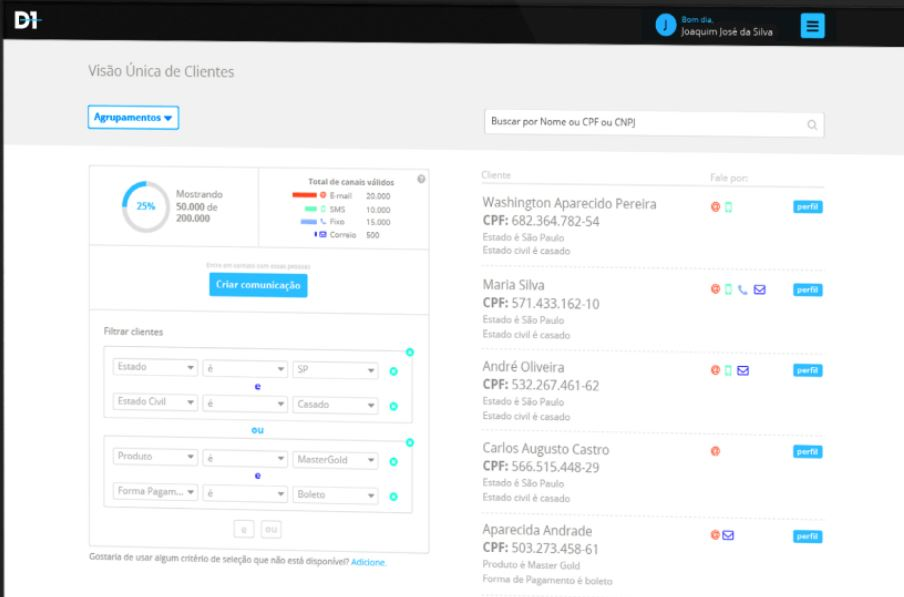Image resolution: width=904 pixels, height=597 pixels.
Task: Open perfil for André Oliveira
Action: (808, 371)
